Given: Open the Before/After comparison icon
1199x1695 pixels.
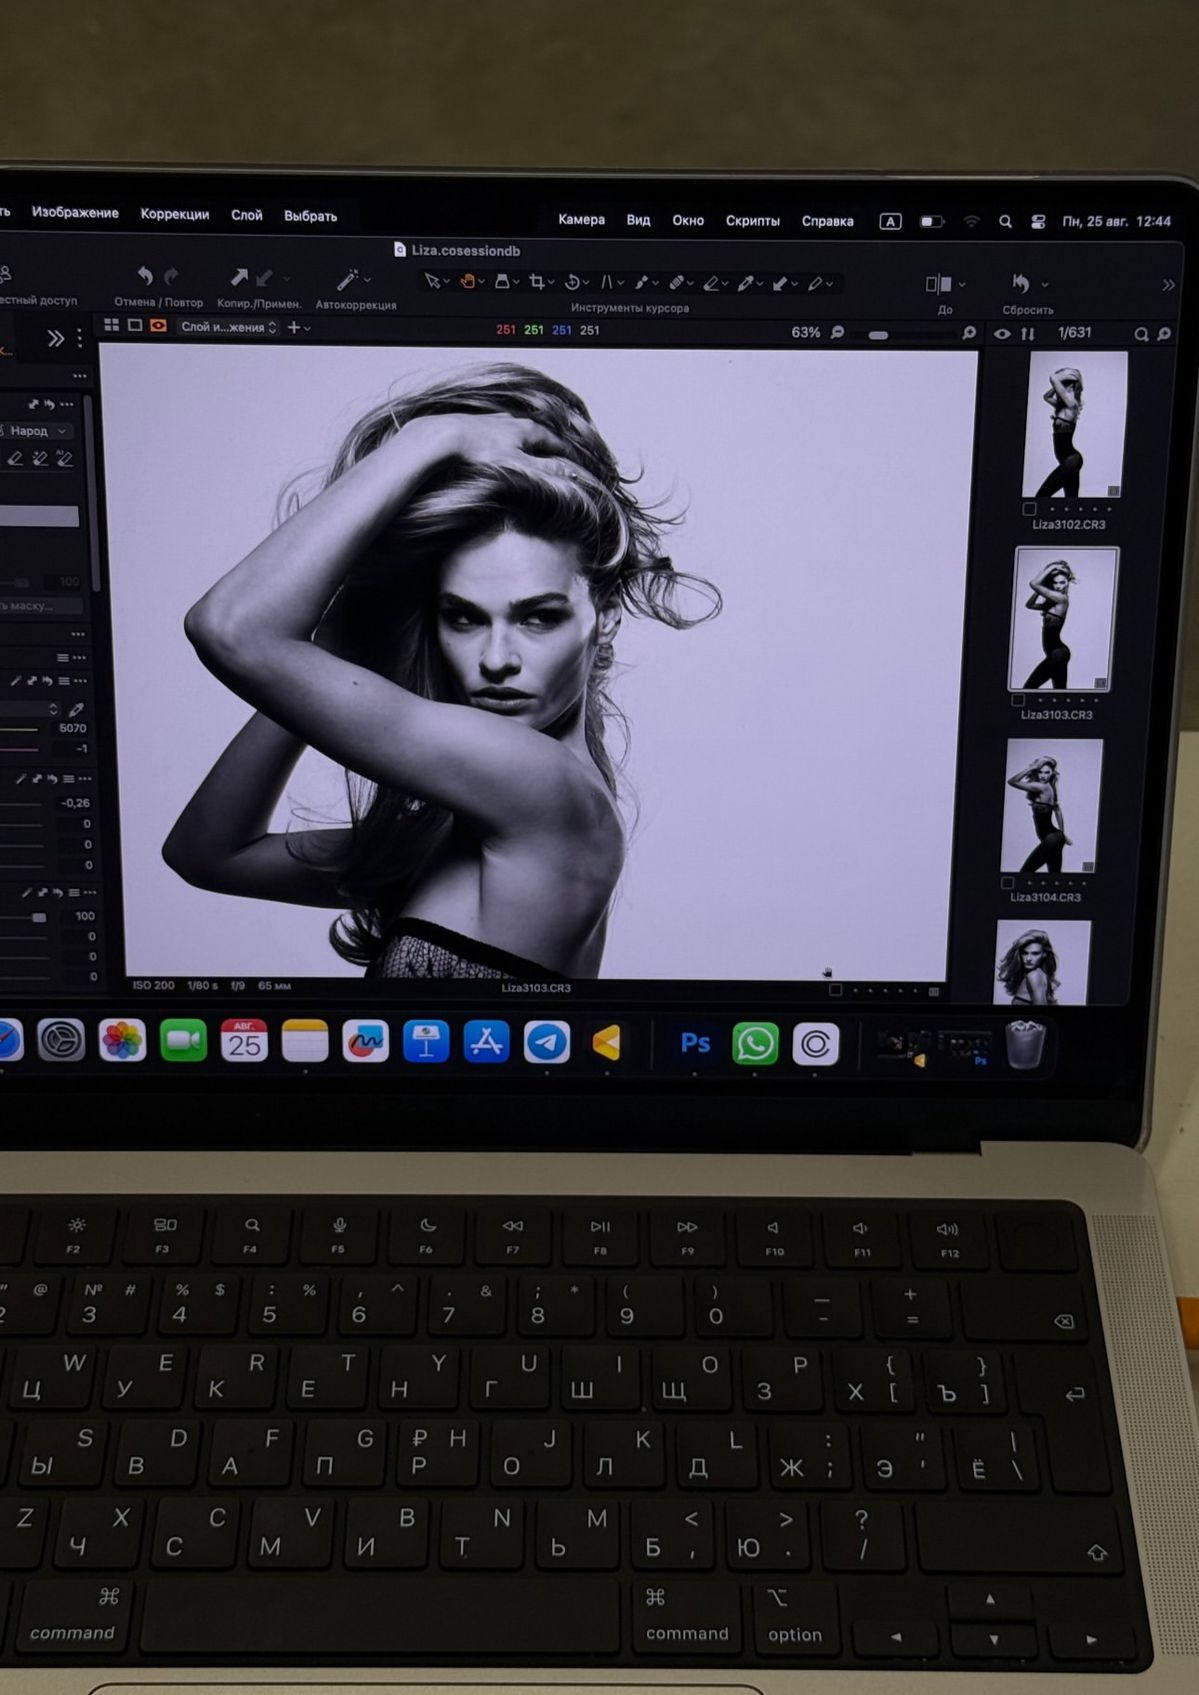Looking at the screenshot, I should pyautogui.click(x=938, y=284).
